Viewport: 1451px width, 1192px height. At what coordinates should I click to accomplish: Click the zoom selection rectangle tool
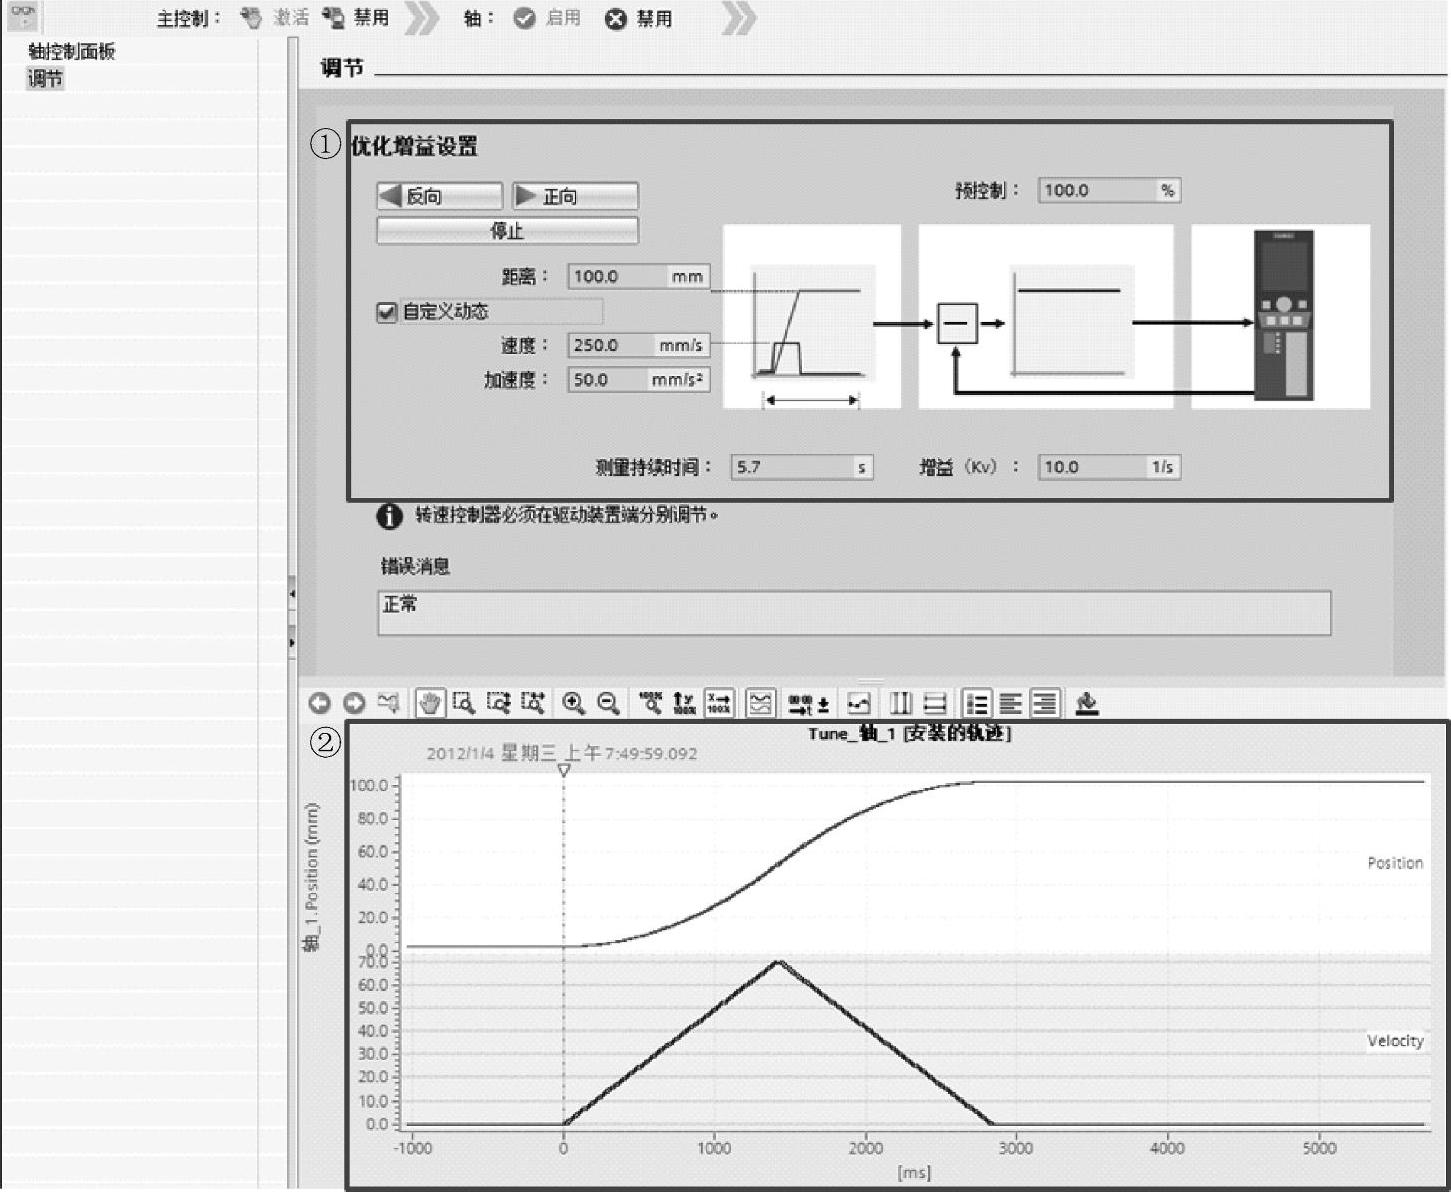coord(463,703)
